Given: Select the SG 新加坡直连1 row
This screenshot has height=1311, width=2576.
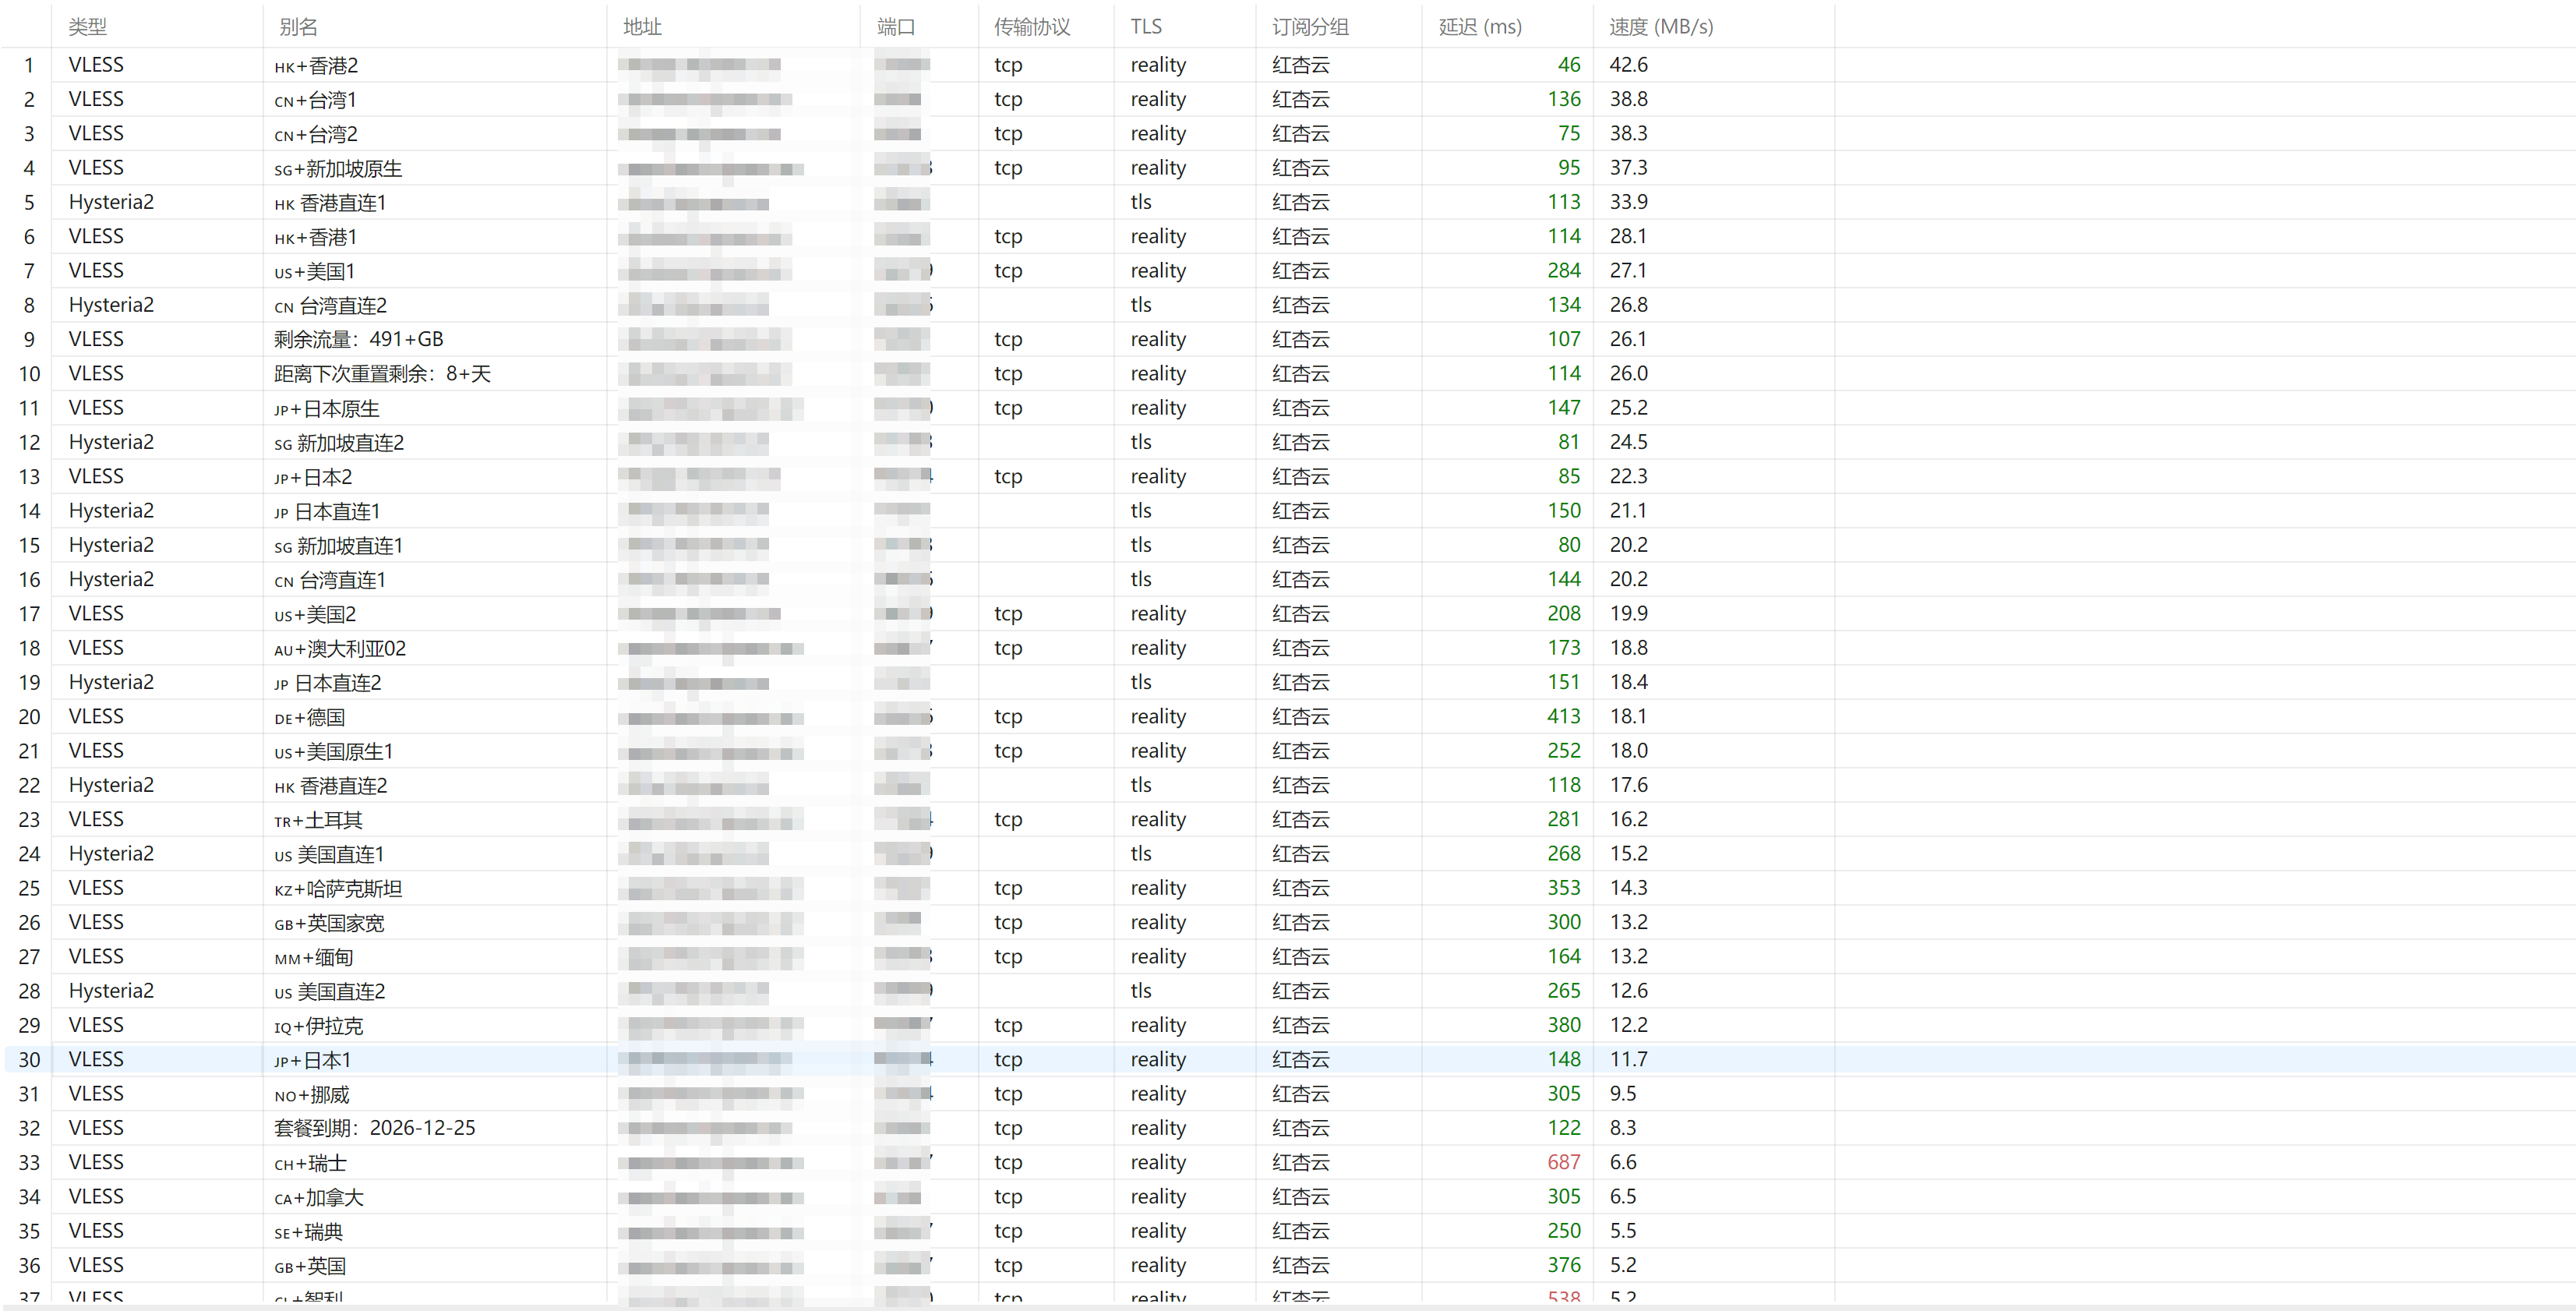Looking at the screenshot, I should (x=1288, y=545).
